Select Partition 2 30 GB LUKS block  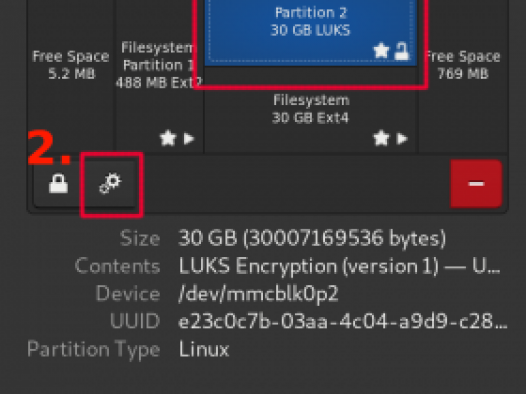point(311,32)
